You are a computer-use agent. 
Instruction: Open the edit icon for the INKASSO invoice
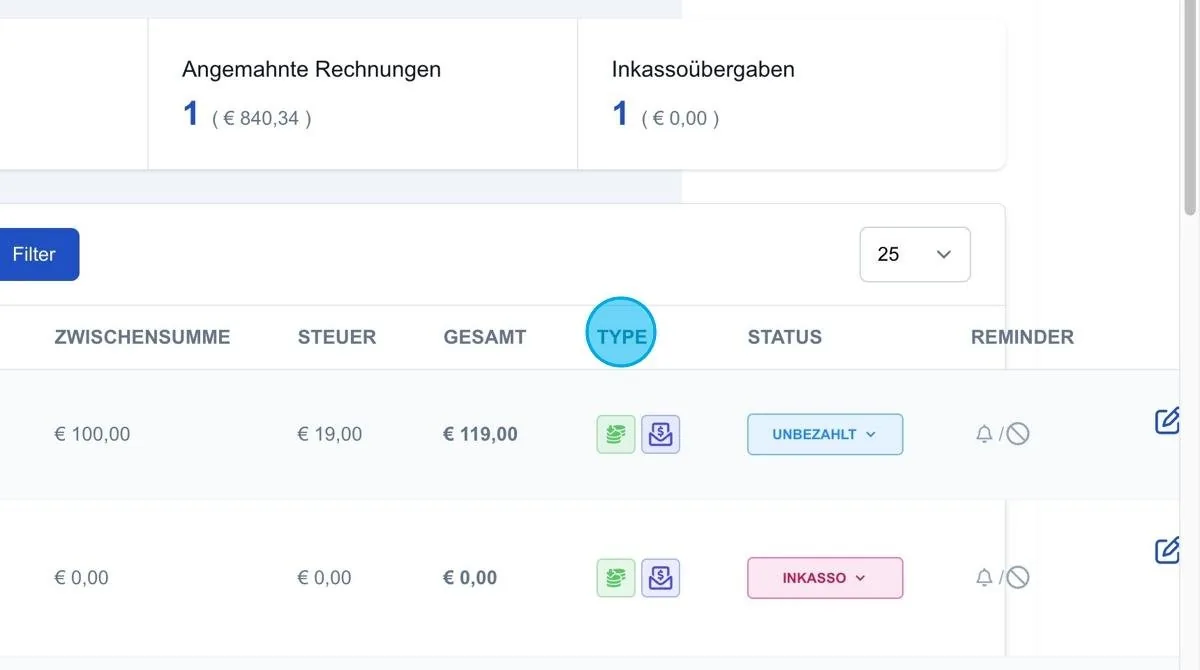pos(1167,550)
